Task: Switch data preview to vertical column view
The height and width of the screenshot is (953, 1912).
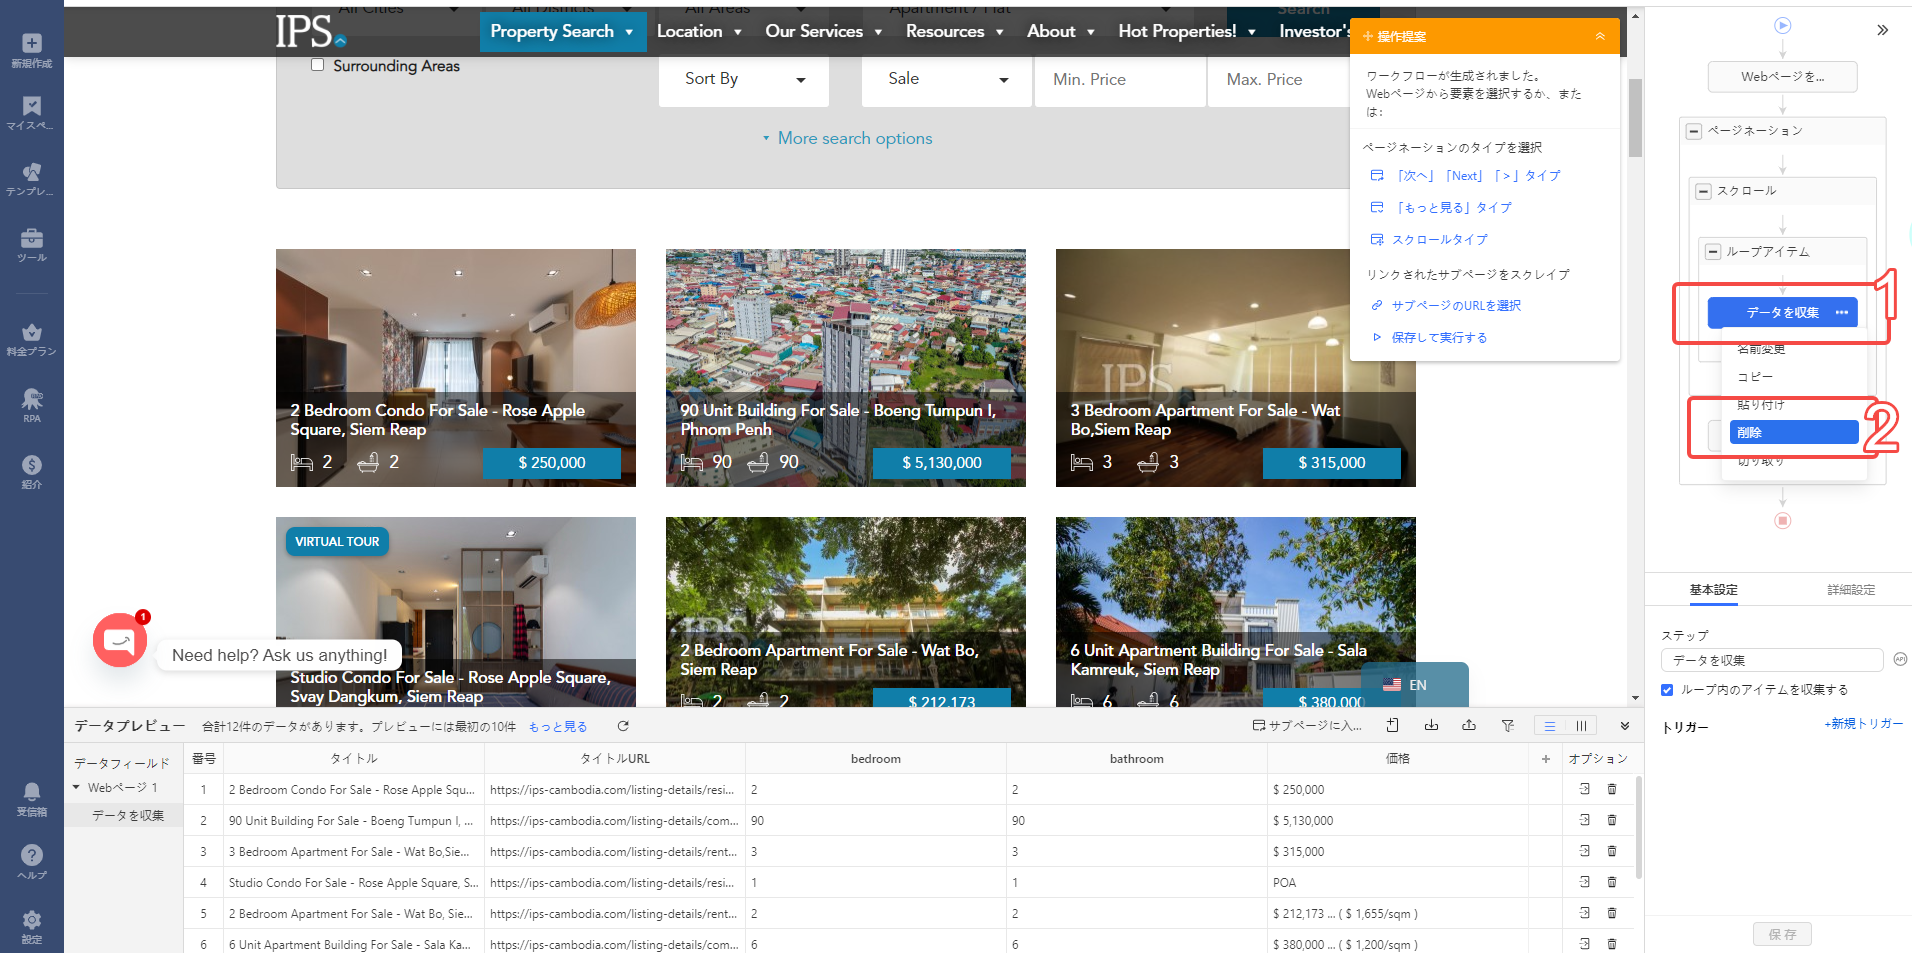Action: 1581,726
